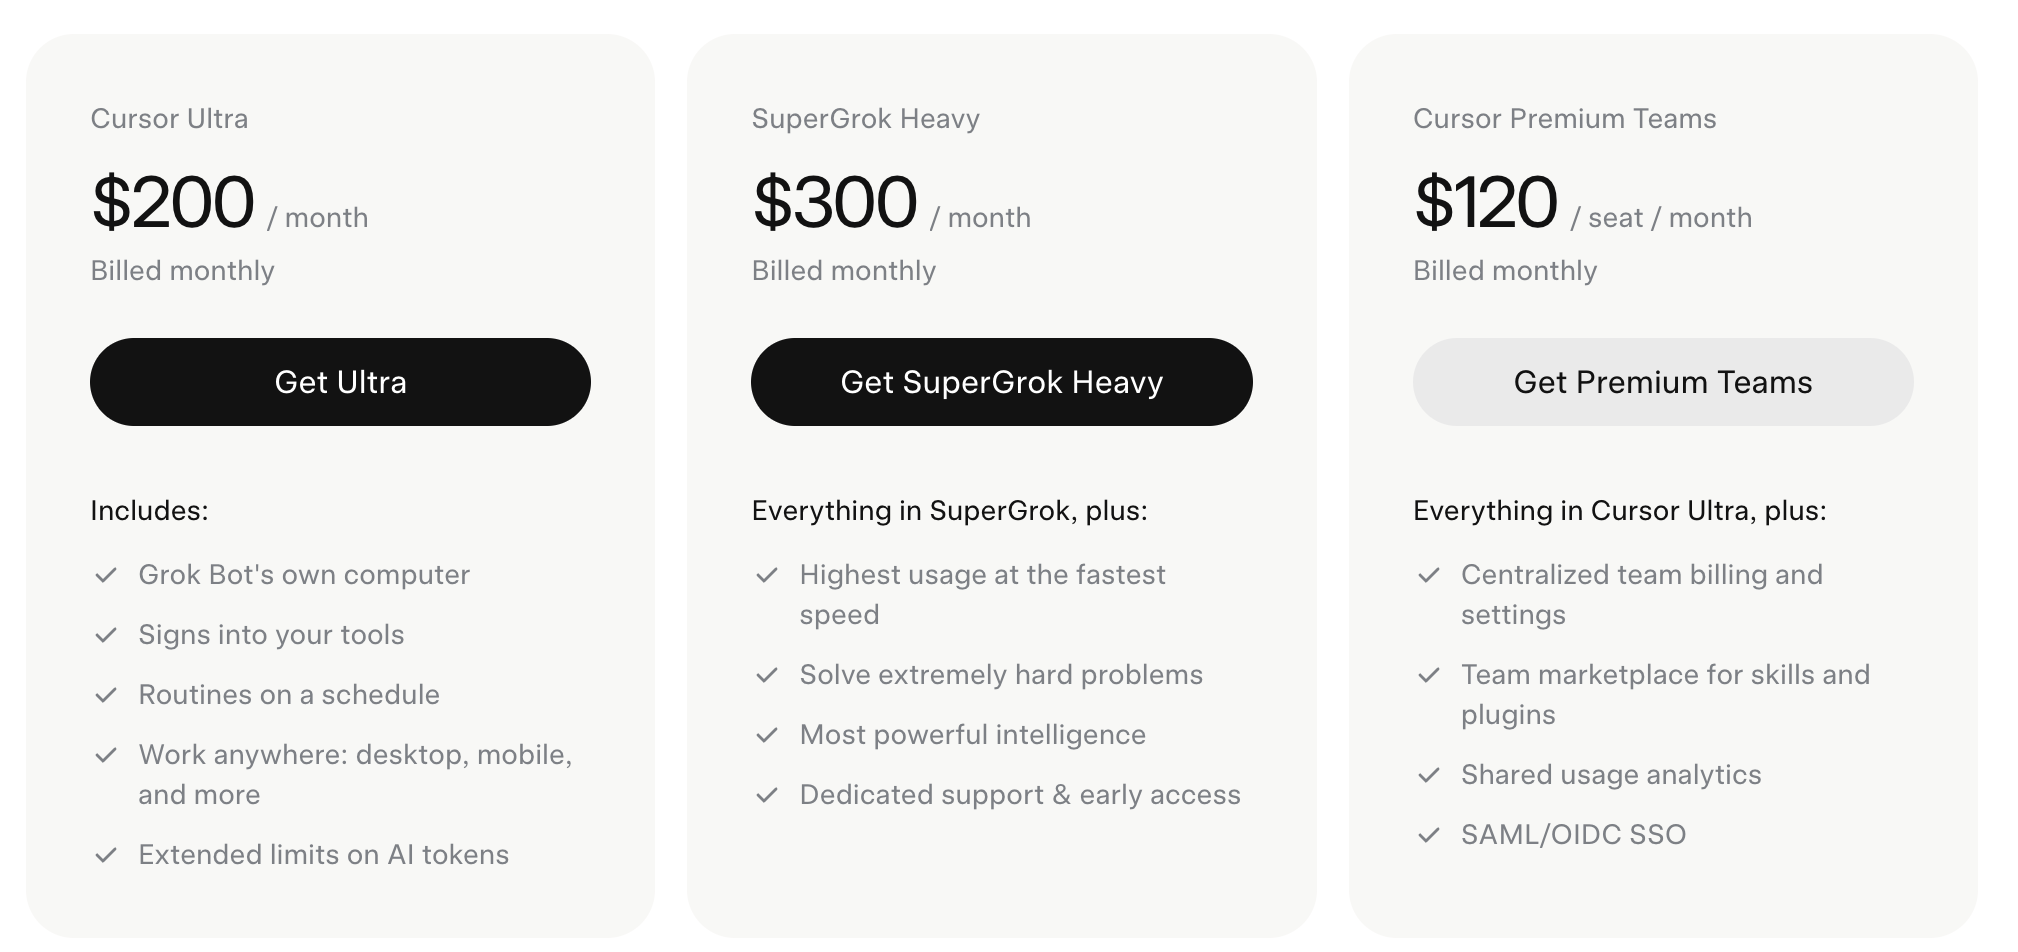Click checkmark next to SAML/OIDC SSO
The width and height of the screenshot is (2018, 952).
(1429, 835)
